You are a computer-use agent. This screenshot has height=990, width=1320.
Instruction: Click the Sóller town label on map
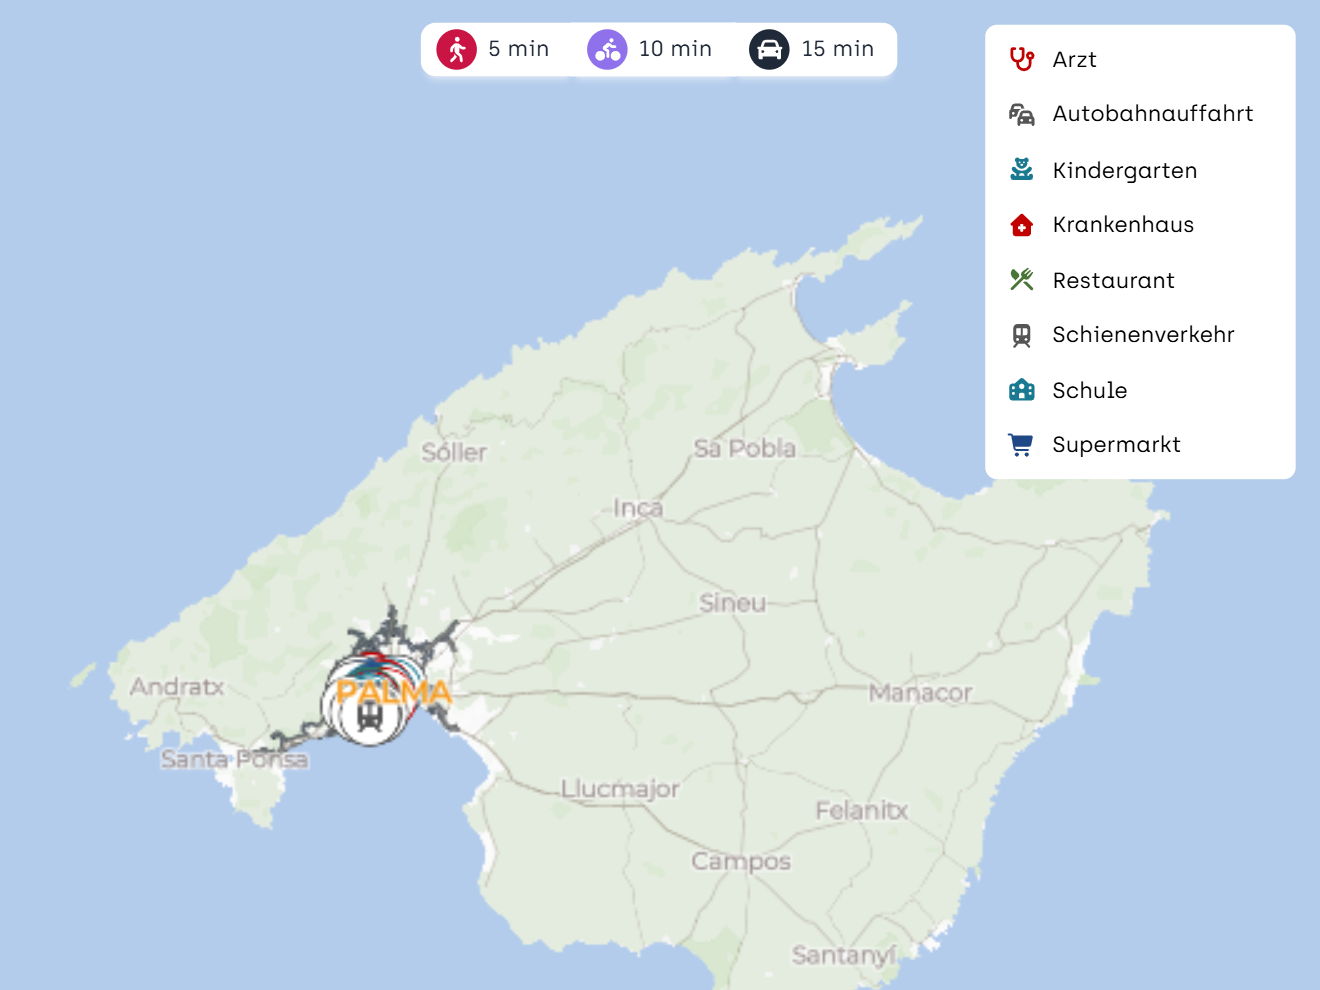[x=454, y=453]
